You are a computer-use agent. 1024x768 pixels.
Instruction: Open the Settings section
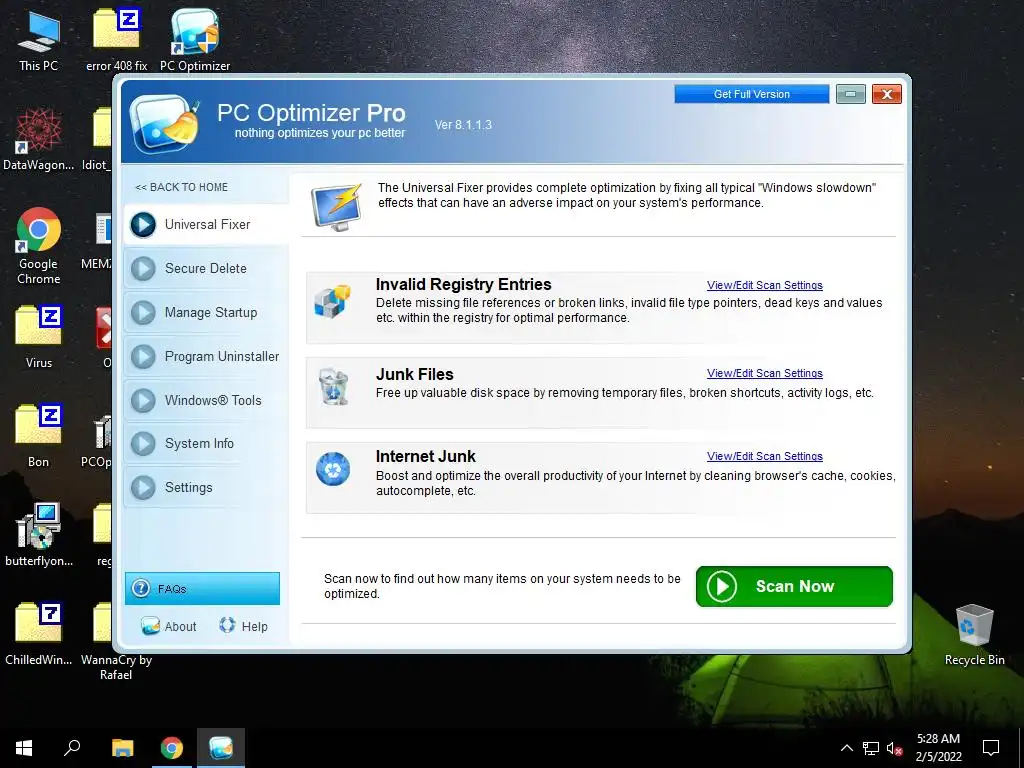point(206,487)
